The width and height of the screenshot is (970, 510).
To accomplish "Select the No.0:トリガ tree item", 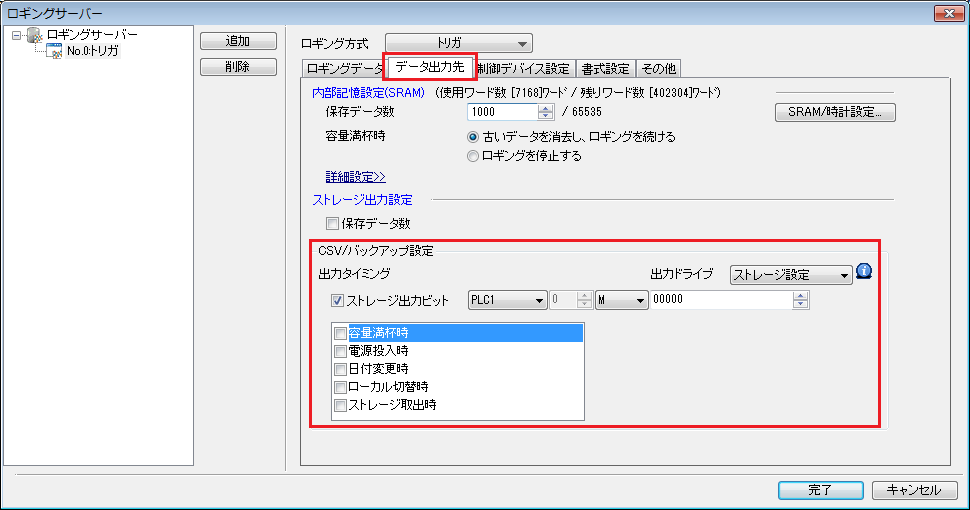I will click(93, 51).
